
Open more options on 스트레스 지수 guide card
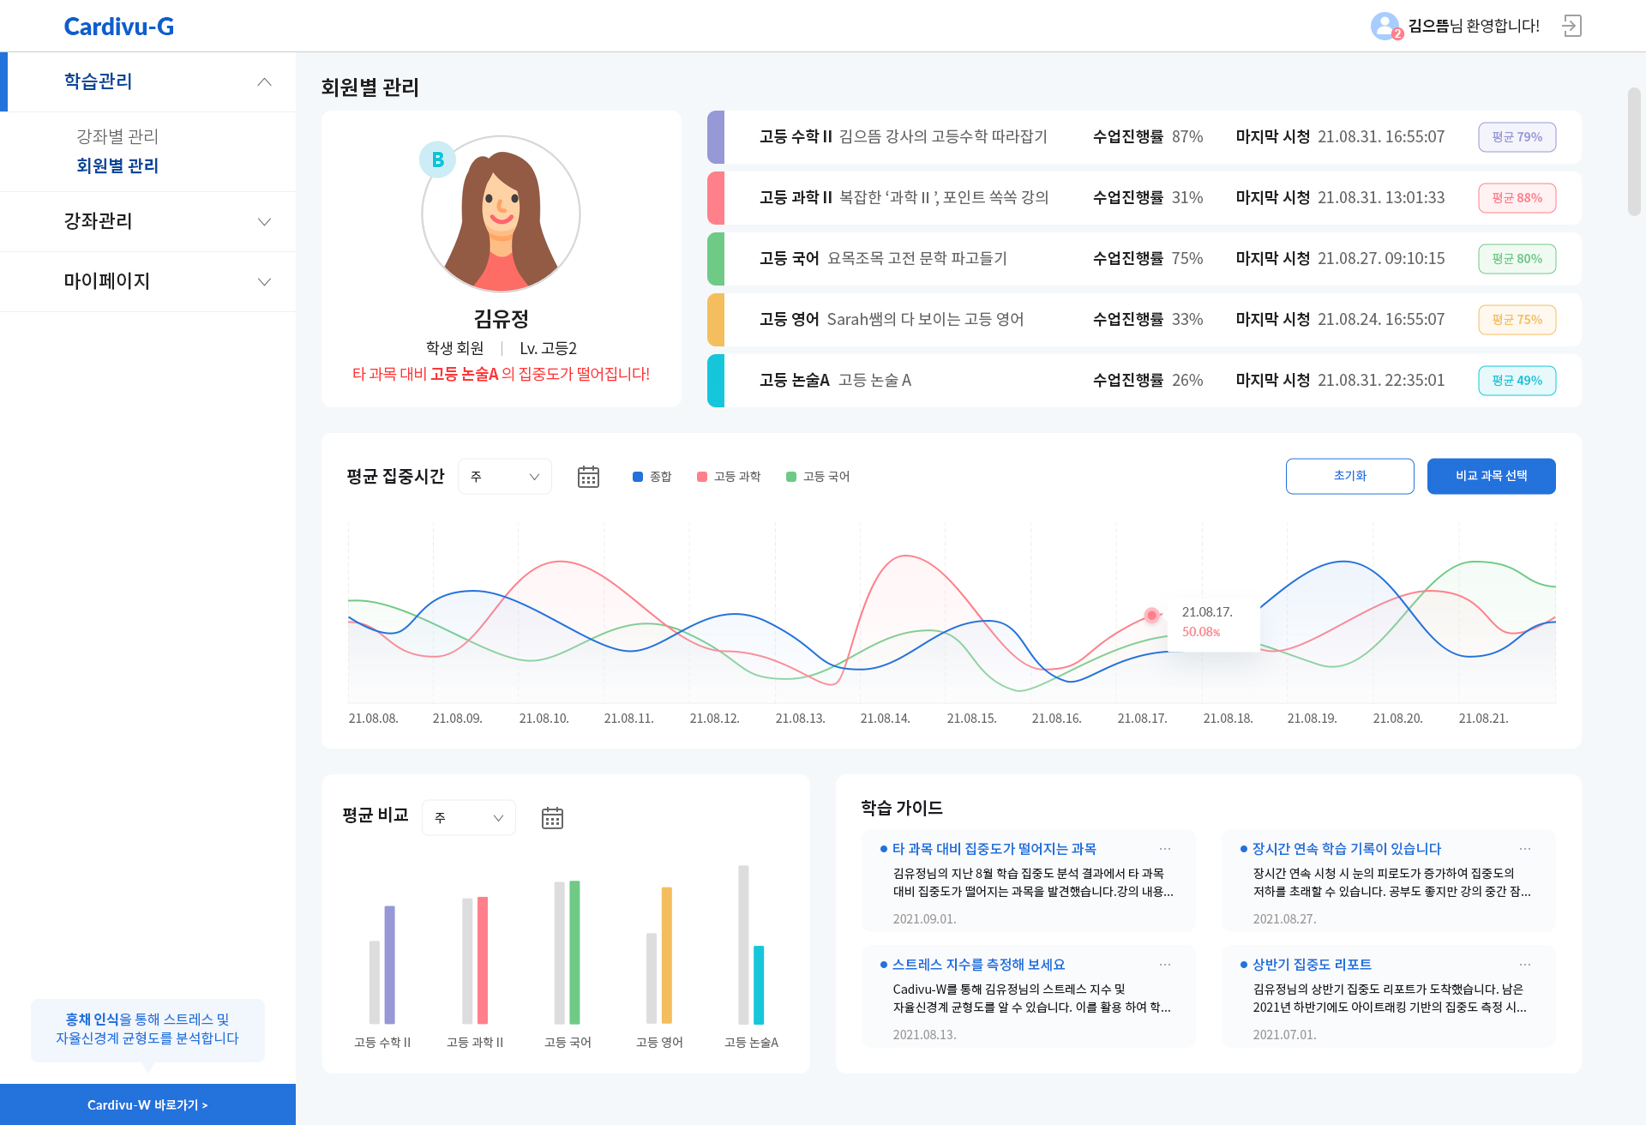pyautogui.click(x=1165, y=965)
